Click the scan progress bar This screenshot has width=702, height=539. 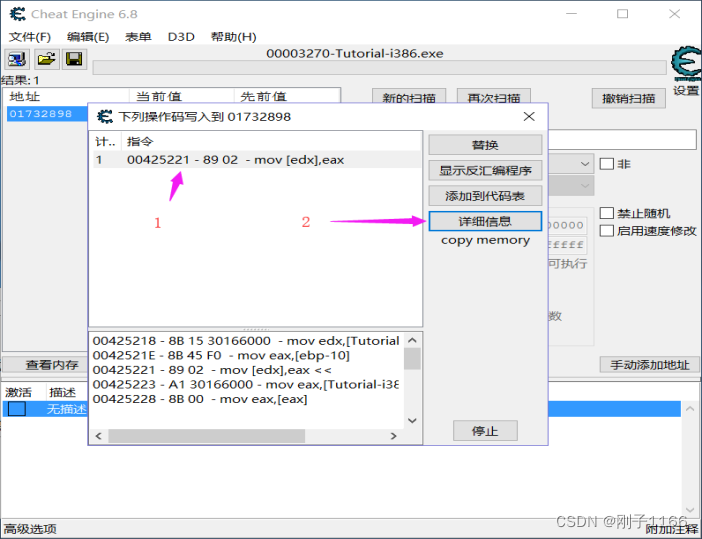pyautogui.click(x=379, y=68)
